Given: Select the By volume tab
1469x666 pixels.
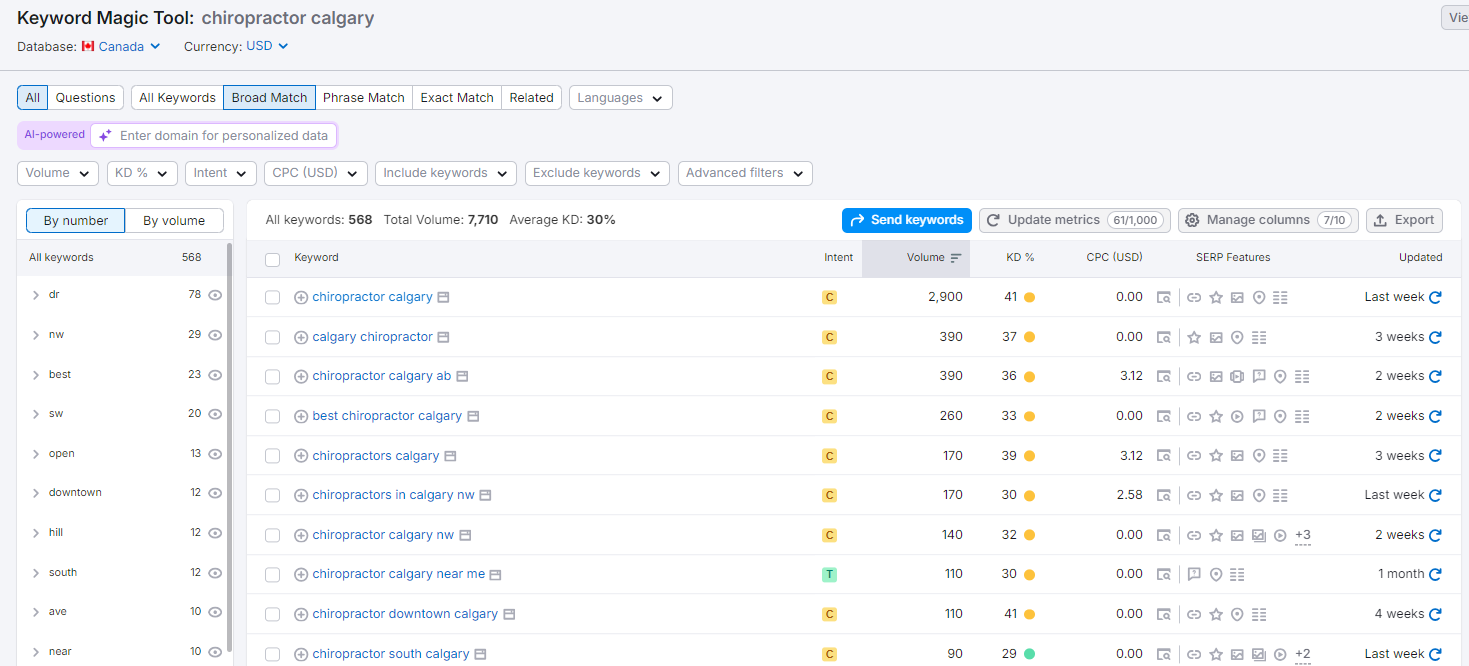Looking at the screenshot, I should click(174, 221).
